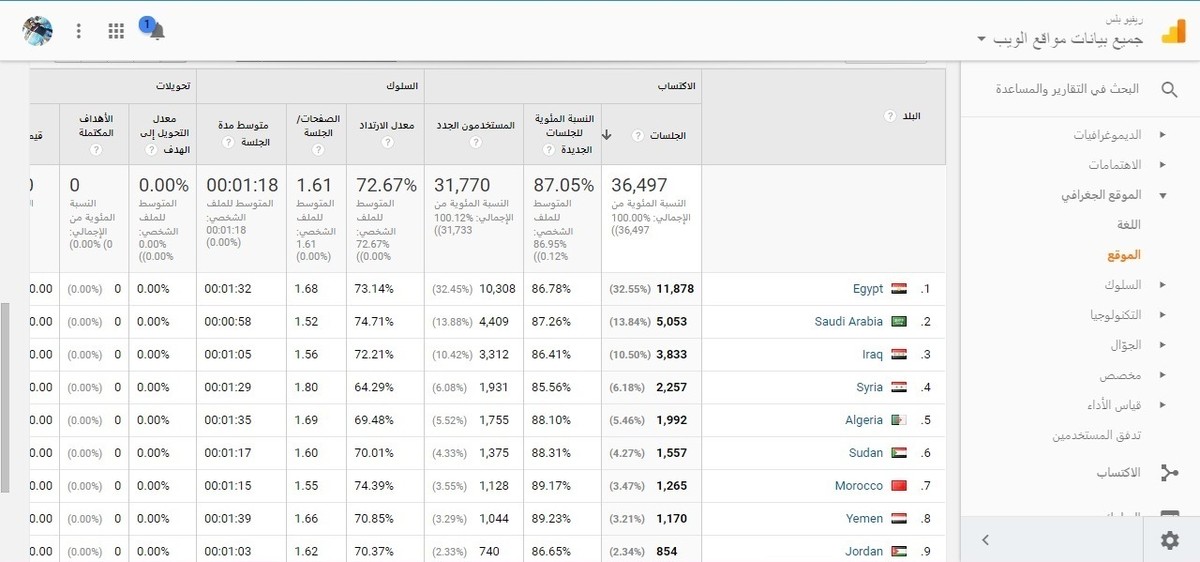Click the help icon next to البلد header
1200x562 pixels.
[889, 117]
